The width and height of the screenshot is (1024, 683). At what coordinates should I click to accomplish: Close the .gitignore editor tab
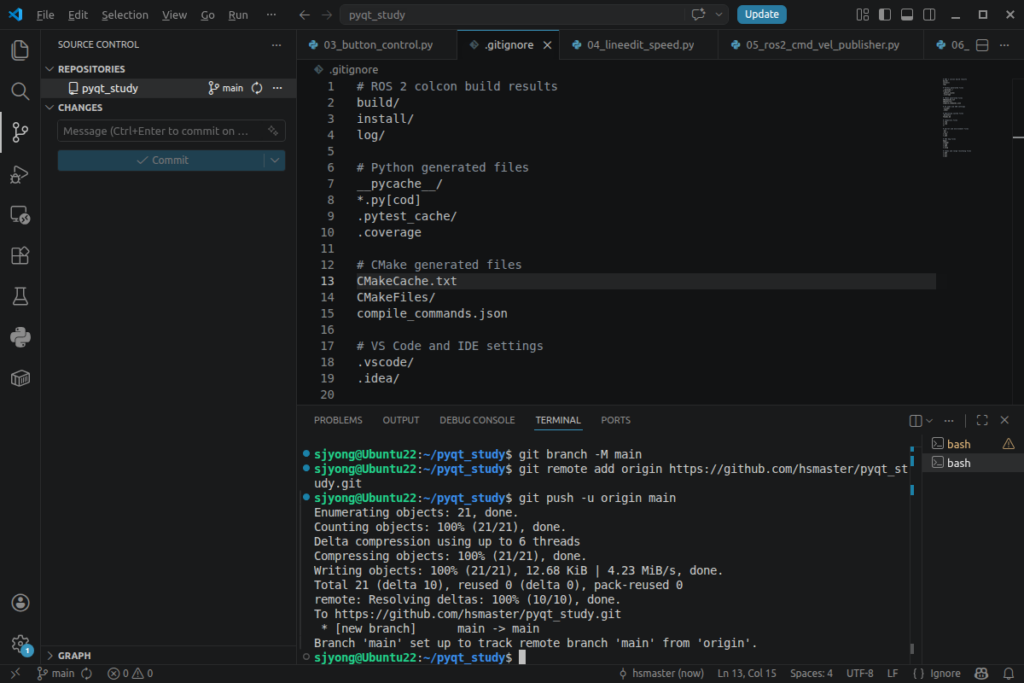click(547, 45)
